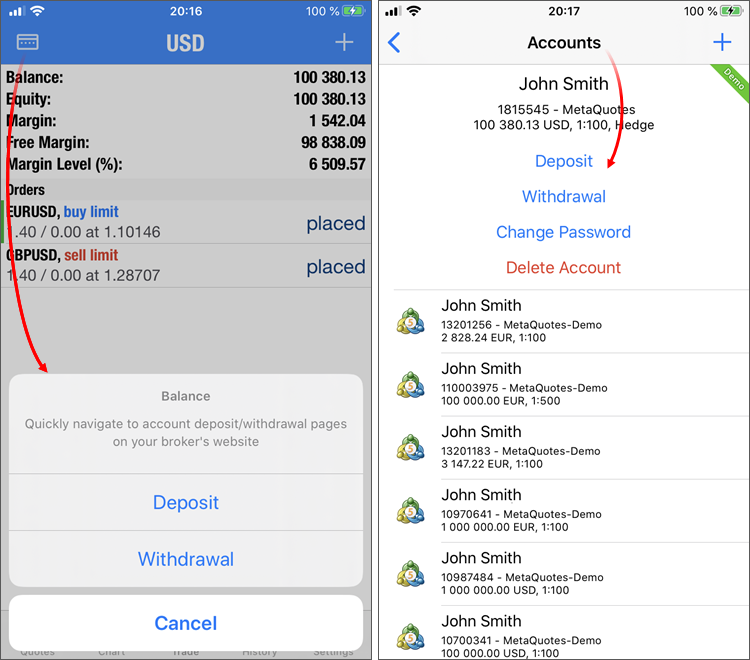Open Deposit link under account 1815545
Screen dimensions: 750x660
pyautogui.click(x=563, y=161)
